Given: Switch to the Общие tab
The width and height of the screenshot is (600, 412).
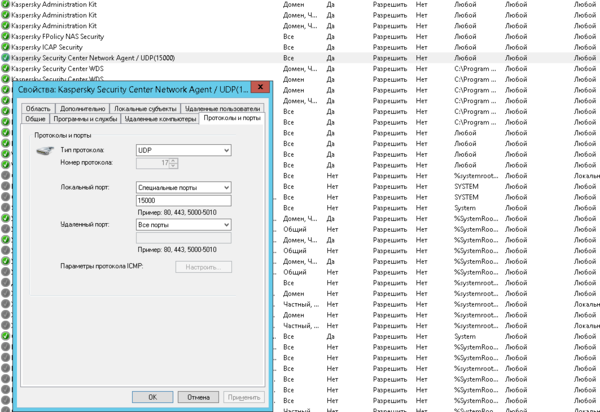Looking at the screenshot, I should (35, 119).
